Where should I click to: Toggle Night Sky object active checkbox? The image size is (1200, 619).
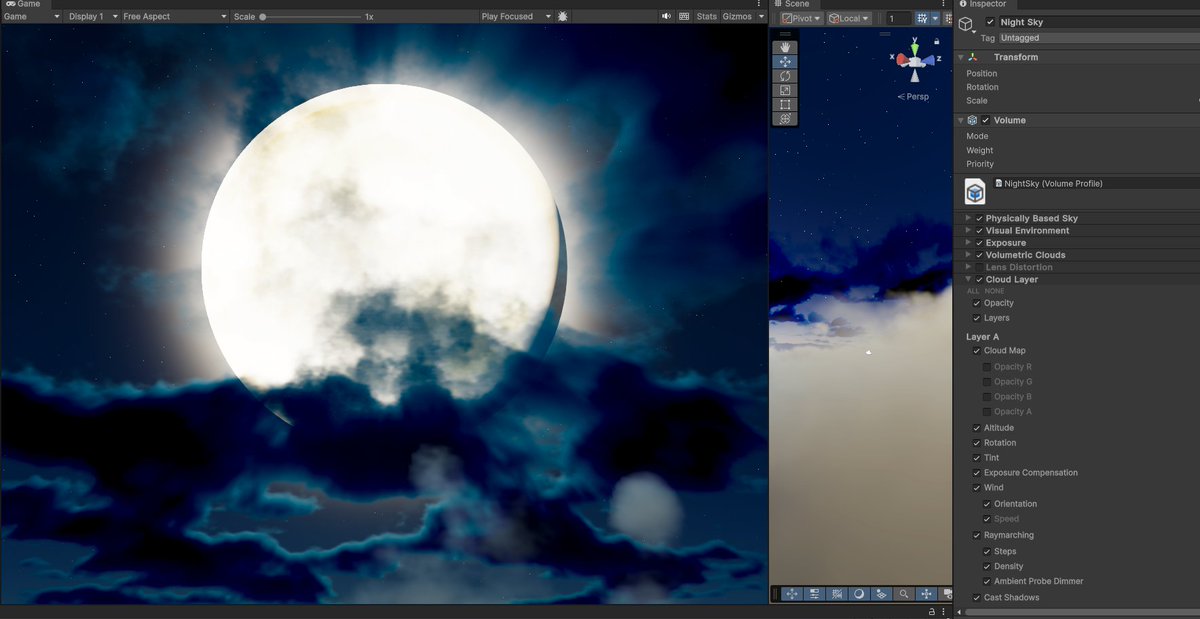[x=991, y=22]
